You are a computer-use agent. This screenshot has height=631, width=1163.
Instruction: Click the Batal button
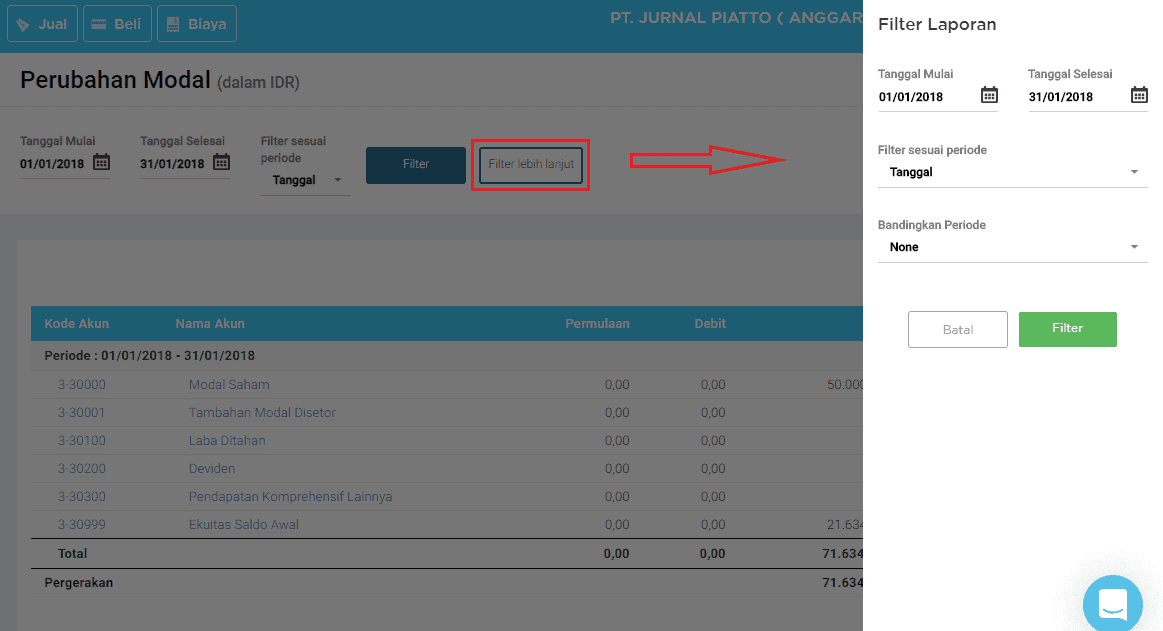pos(958,329)
